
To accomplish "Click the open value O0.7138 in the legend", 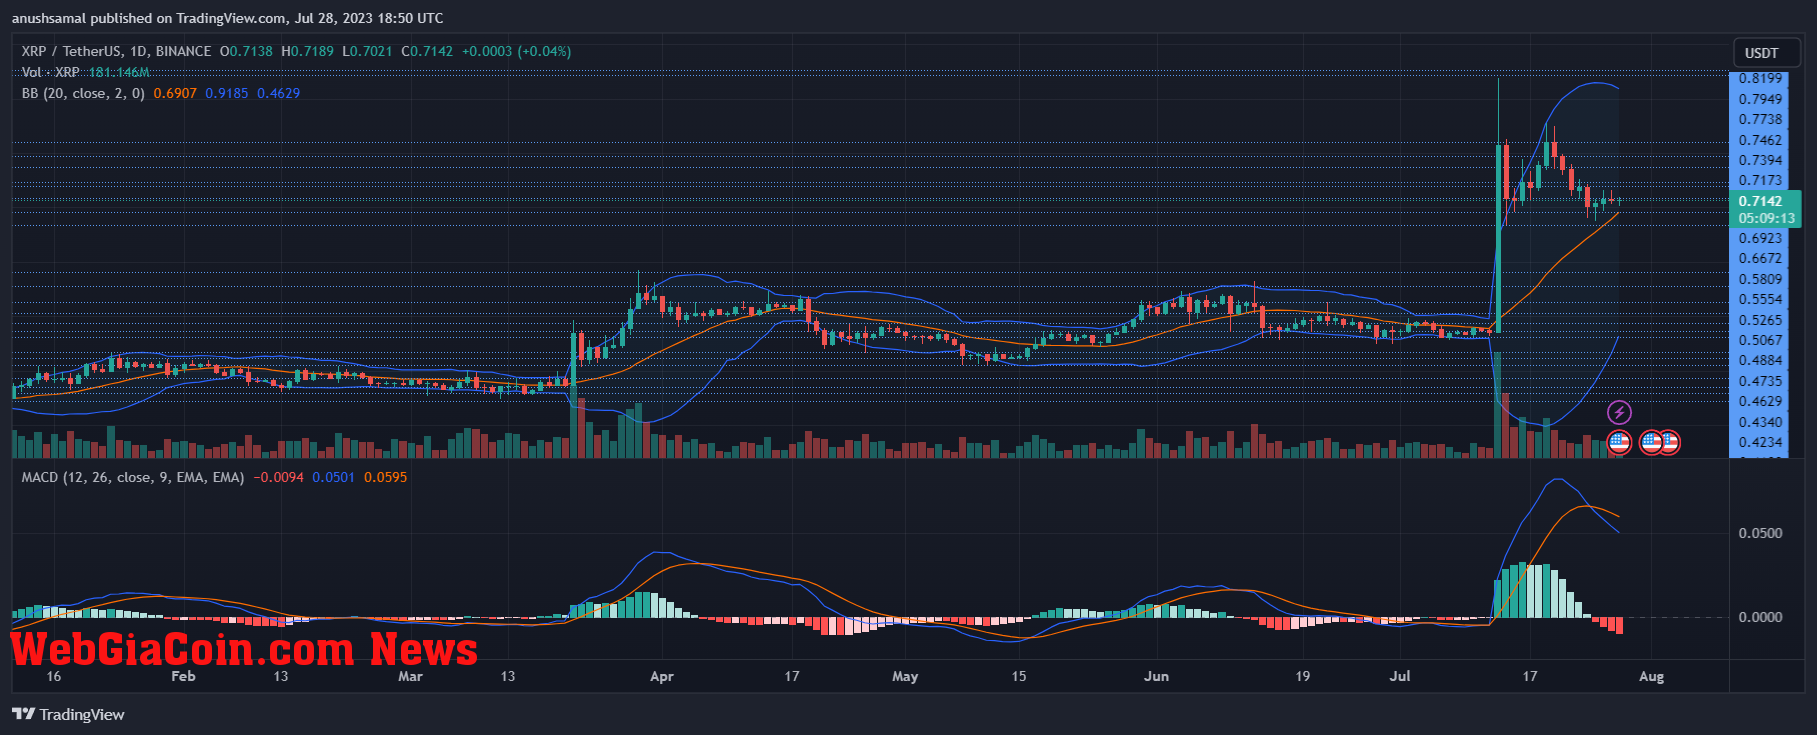I will point(246,51).
